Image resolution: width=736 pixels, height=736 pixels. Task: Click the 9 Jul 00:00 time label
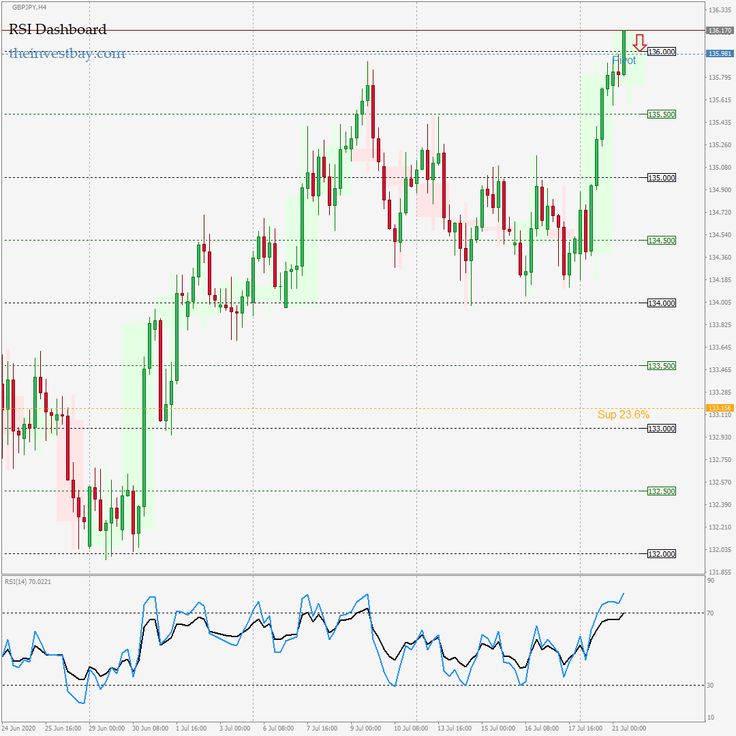pyautogui.click(x=366, y=728)
